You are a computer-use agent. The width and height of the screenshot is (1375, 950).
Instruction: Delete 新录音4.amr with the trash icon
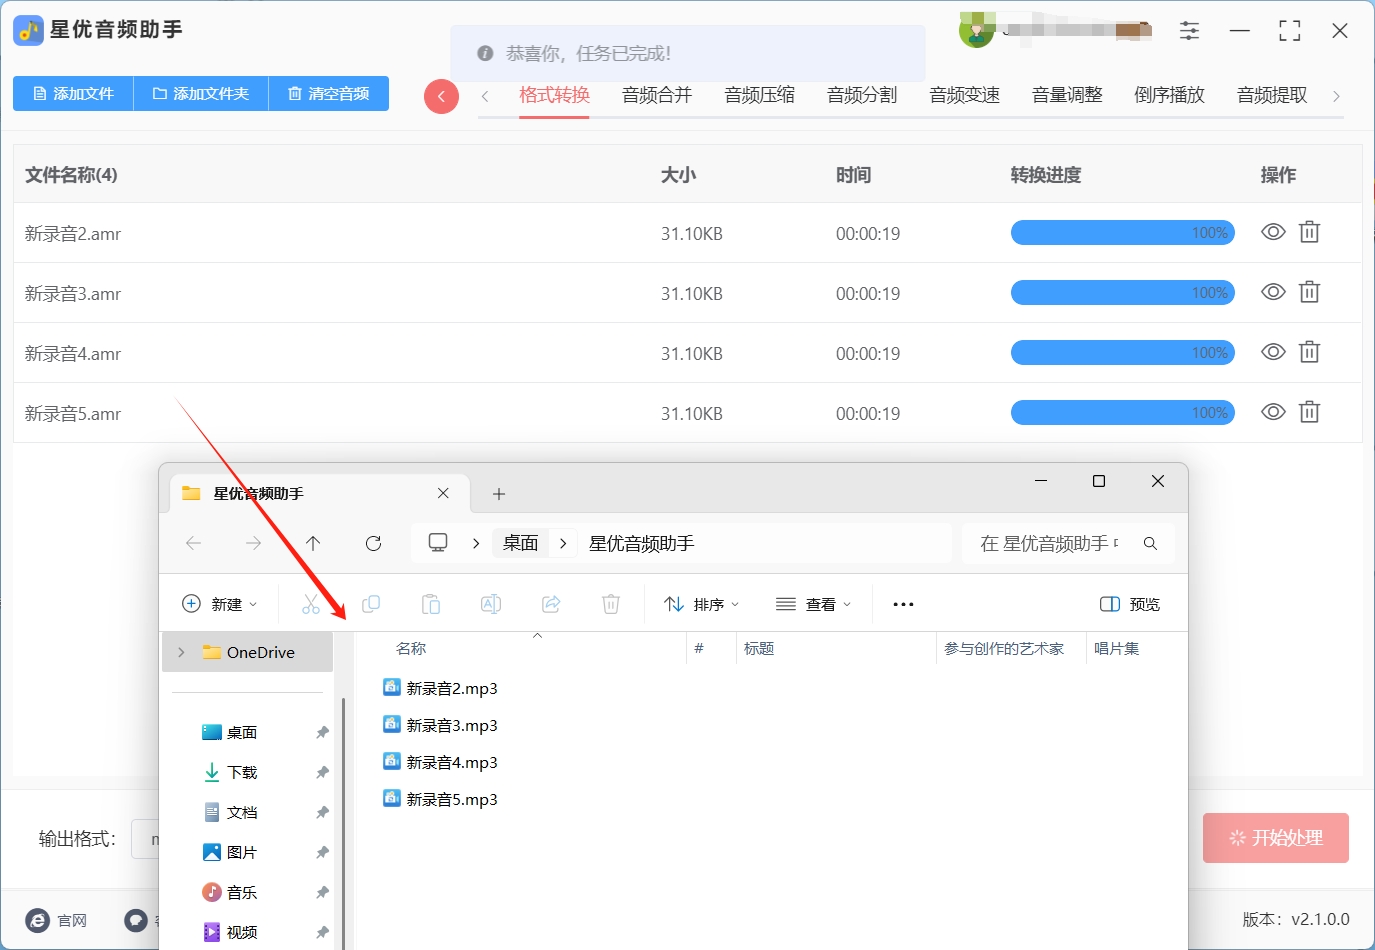coord(1309,352)
